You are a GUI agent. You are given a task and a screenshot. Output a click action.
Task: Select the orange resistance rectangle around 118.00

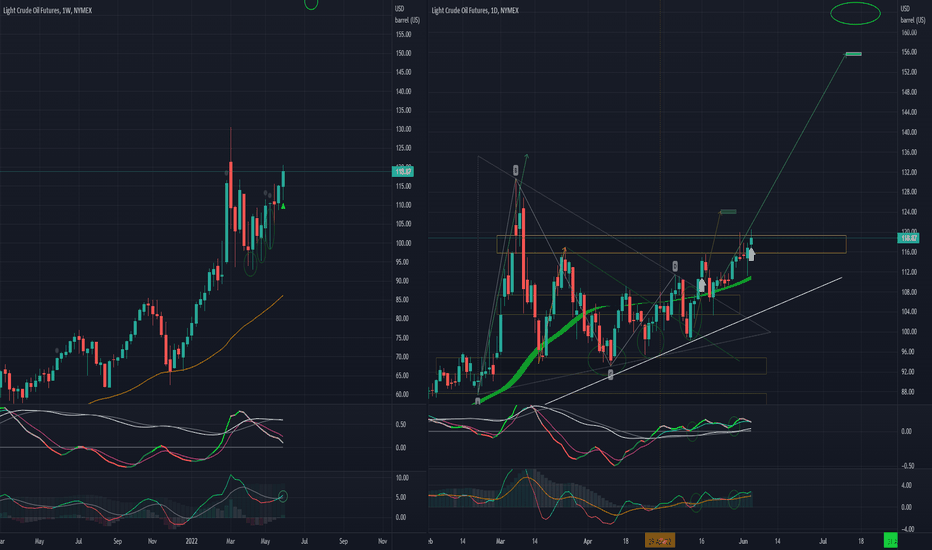(x=672, y=244)
